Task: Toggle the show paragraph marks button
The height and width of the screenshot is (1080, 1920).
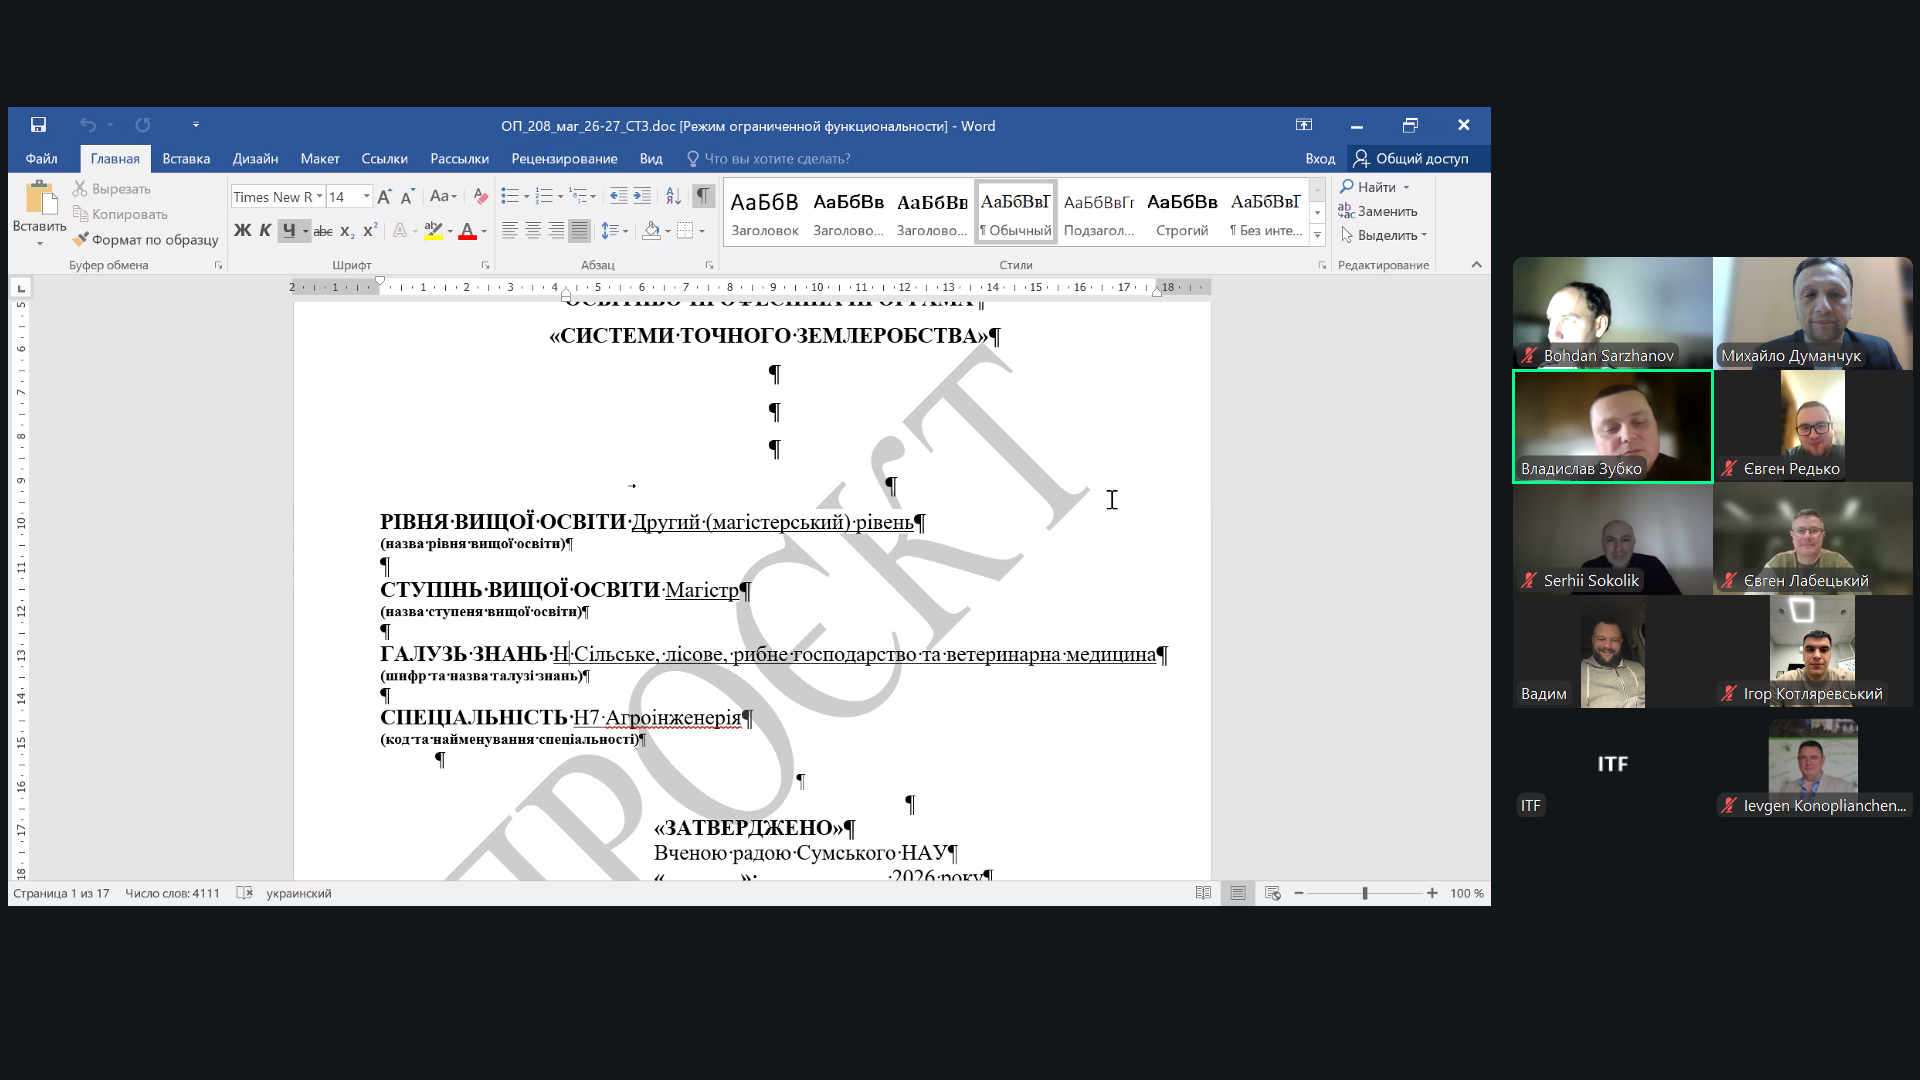Action: 704,196
